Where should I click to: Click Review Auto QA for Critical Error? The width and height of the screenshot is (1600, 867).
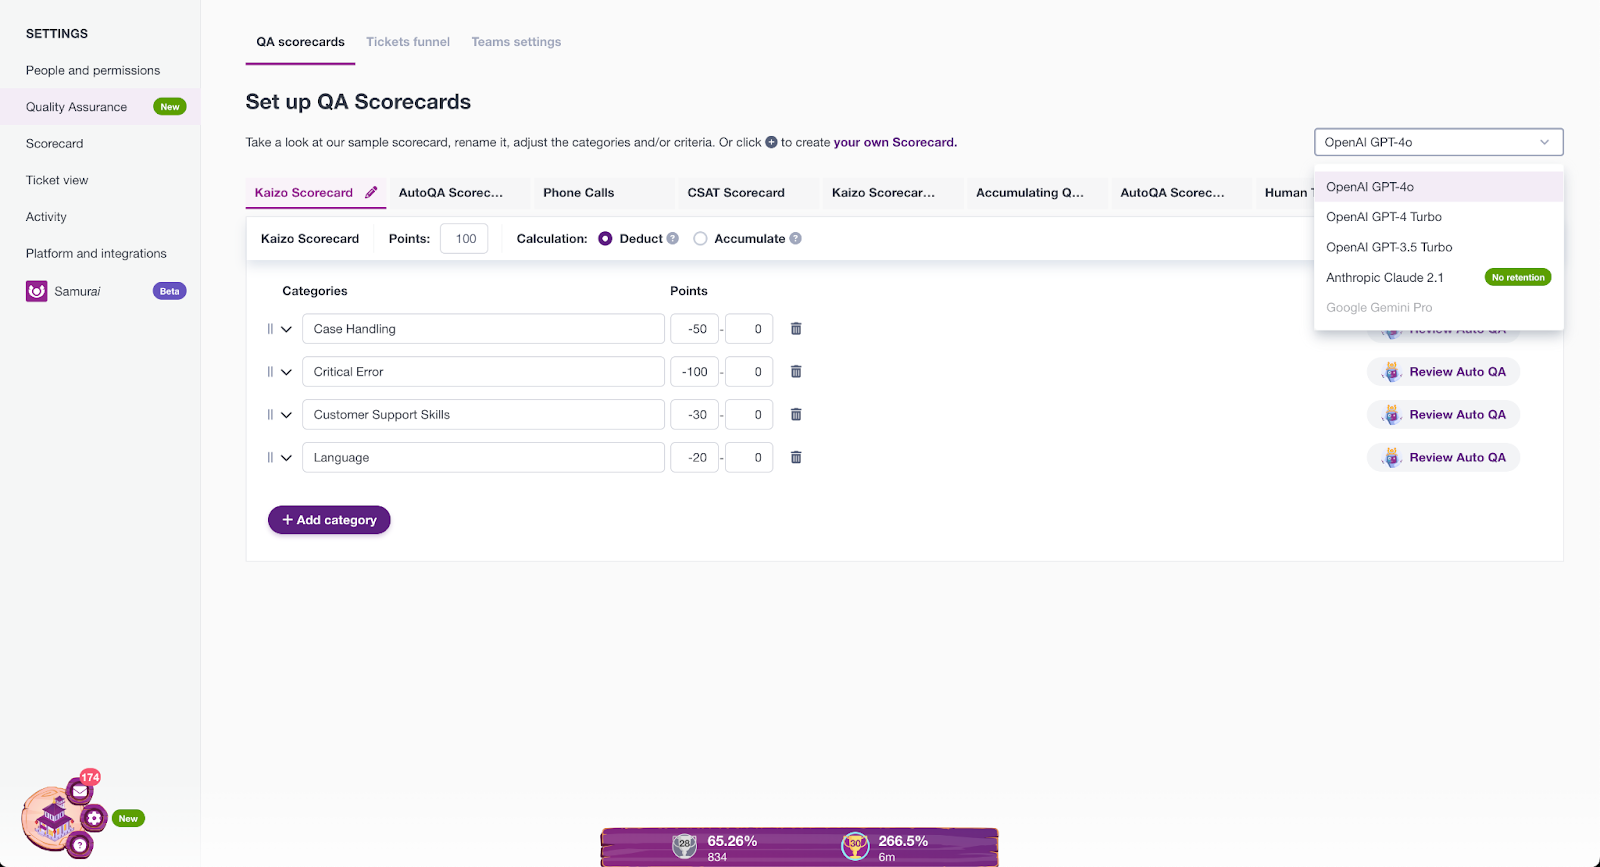[x=1443, y=372]
